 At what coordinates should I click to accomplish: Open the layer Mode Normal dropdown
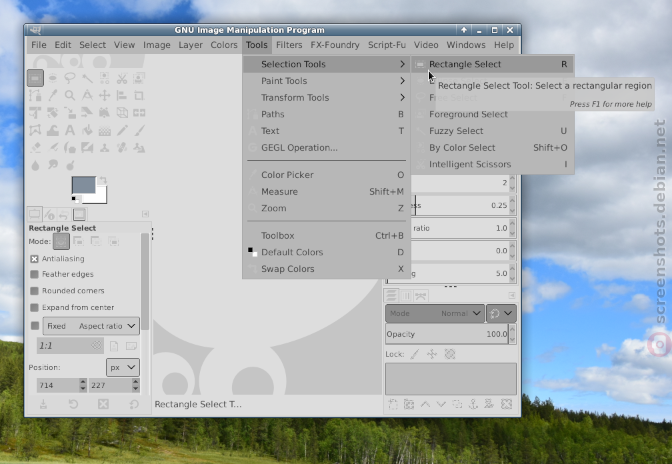[x=435, y=314]
